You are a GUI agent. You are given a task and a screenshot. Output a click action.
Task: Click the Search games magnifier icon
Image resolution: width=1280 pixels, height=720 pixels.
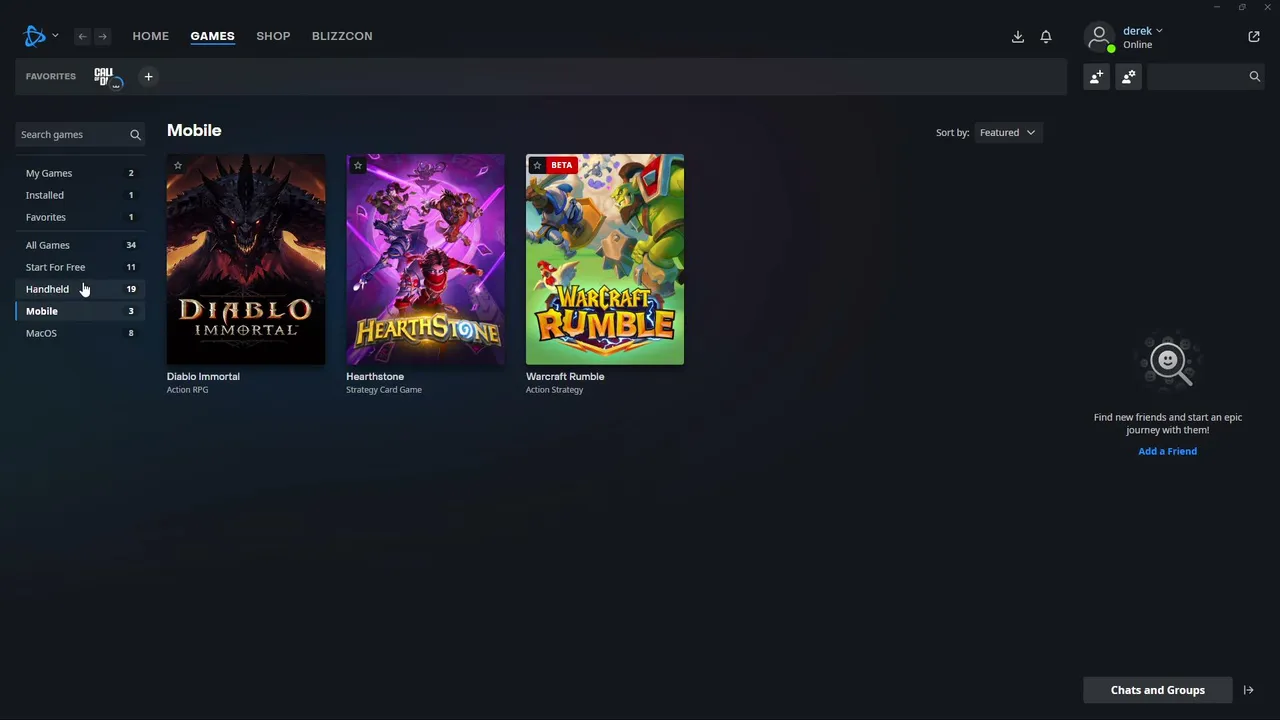tap(136, 135)
